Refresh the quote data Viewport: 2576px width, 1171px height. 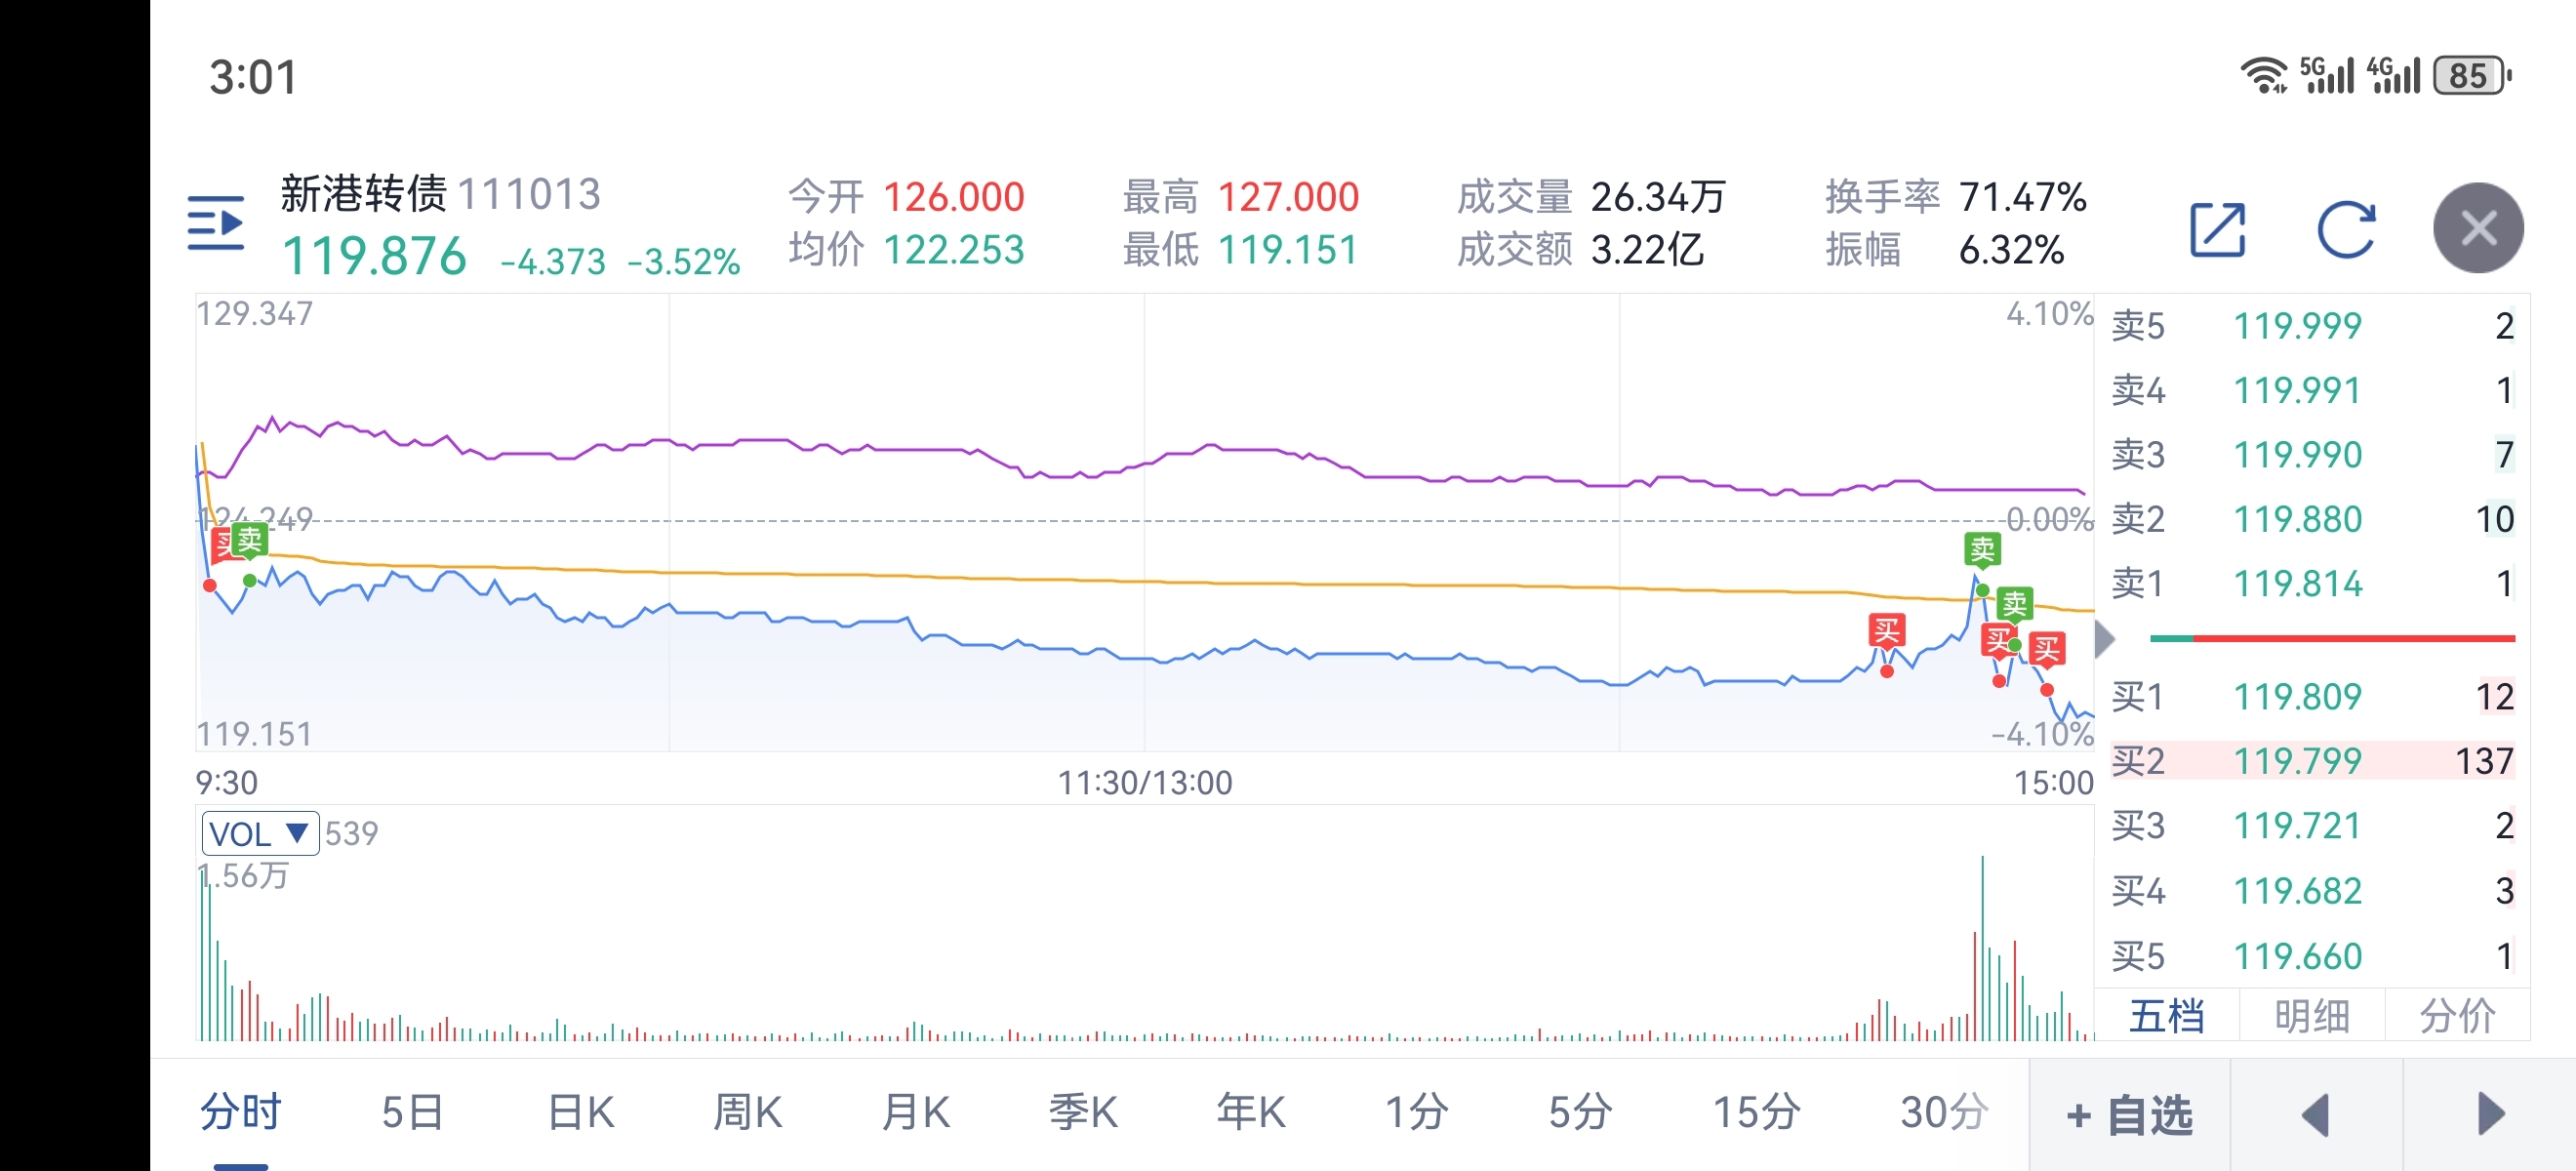coord(2345,229)
